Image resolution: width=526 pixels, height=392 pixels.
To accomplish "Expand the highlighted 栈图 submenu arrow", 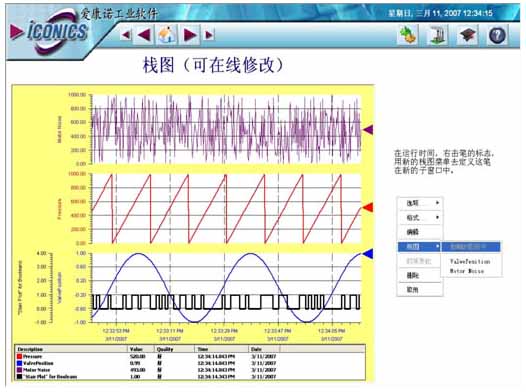I will [x=437, y=247].
